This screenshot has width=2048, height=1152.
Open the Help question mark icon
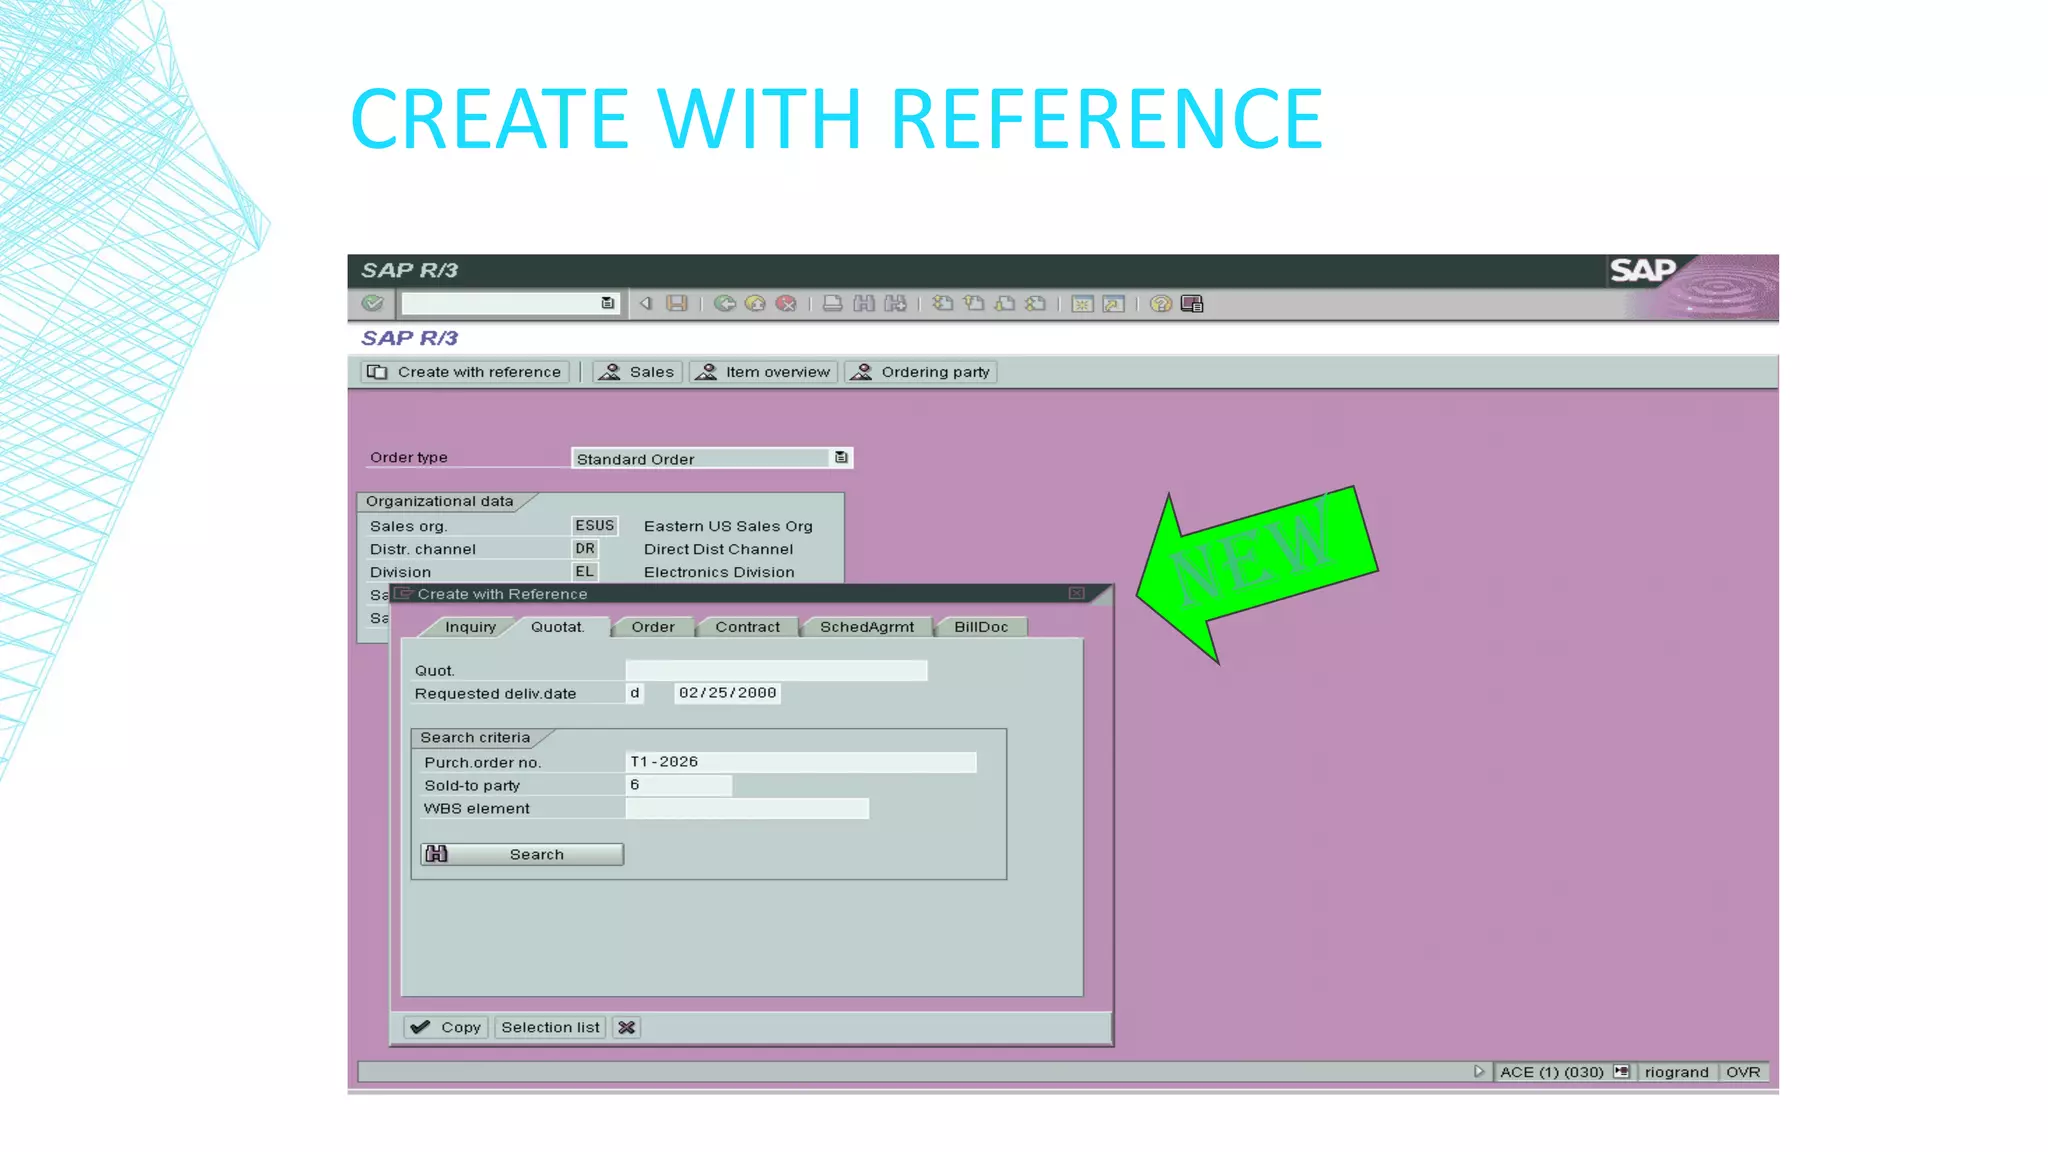[1160, 303]
